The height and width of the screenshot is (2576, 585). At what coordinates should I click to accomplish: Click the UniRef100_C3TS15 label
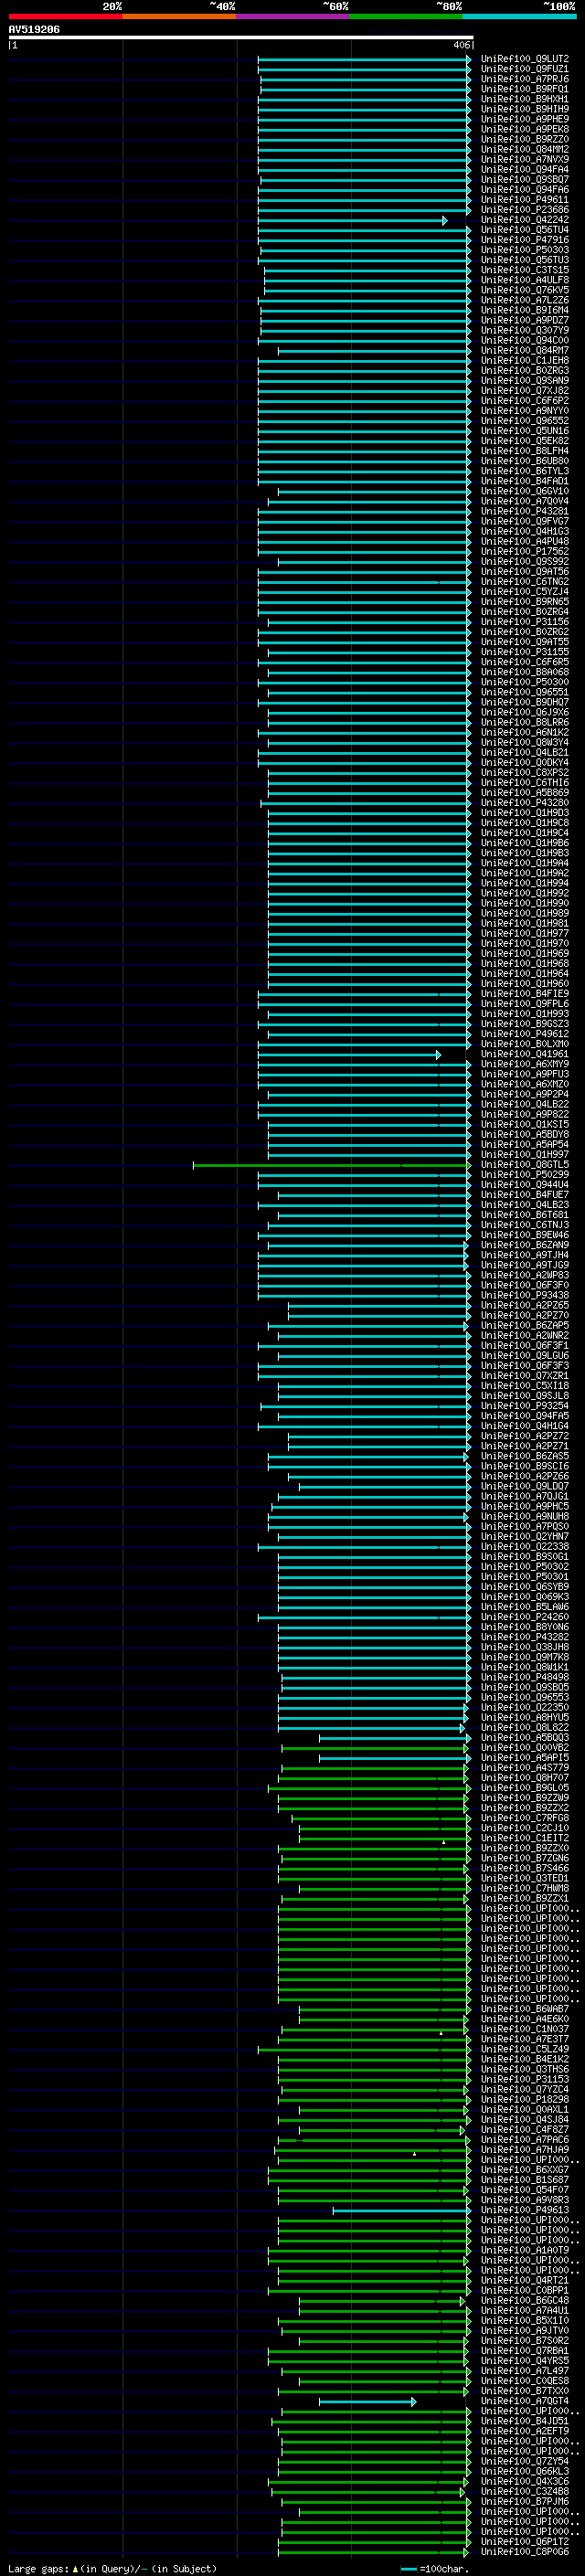524,270
